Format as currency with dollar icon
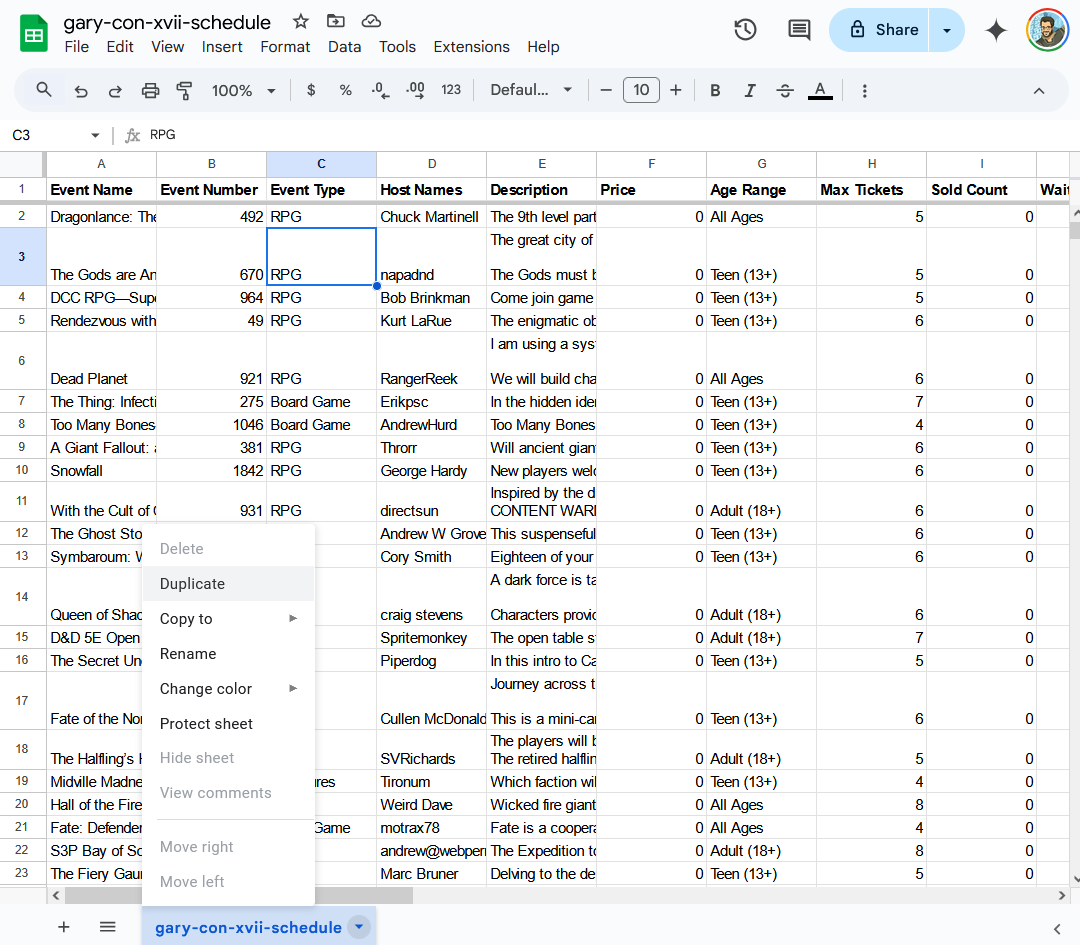 point(311,90)
